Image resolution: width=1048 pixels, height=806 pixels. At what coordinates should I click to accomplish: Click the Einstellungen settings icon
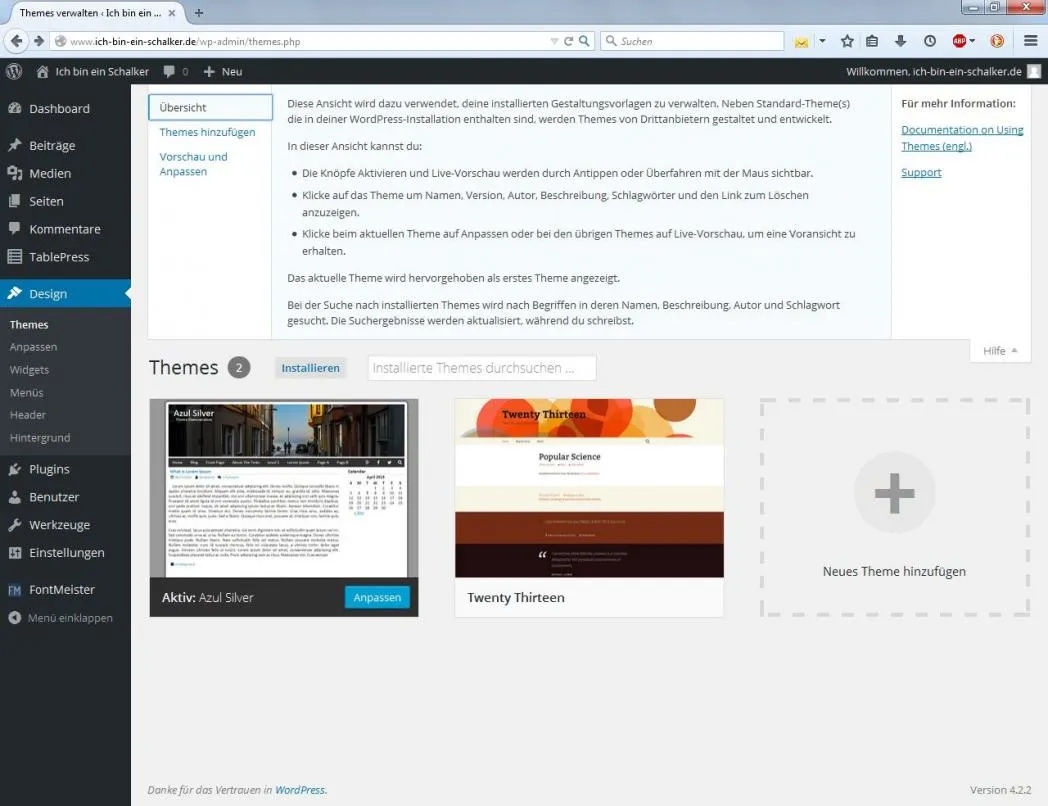tap(15, 553)
